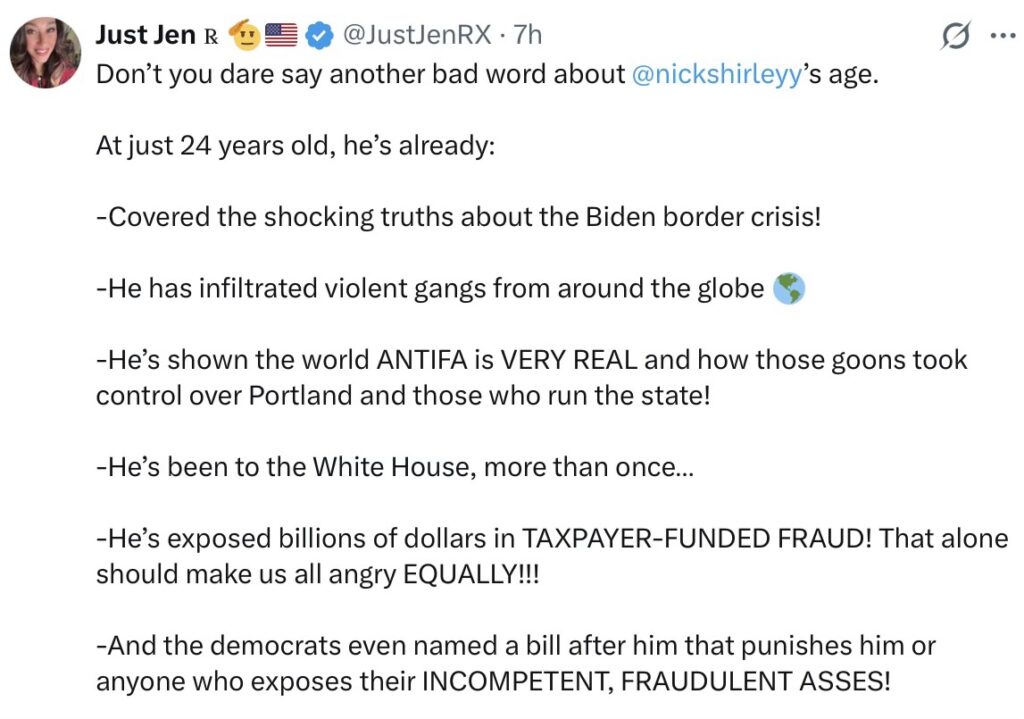Click the Grok explain-post icon
The image size is (1024, 719).
click(955, 37)
